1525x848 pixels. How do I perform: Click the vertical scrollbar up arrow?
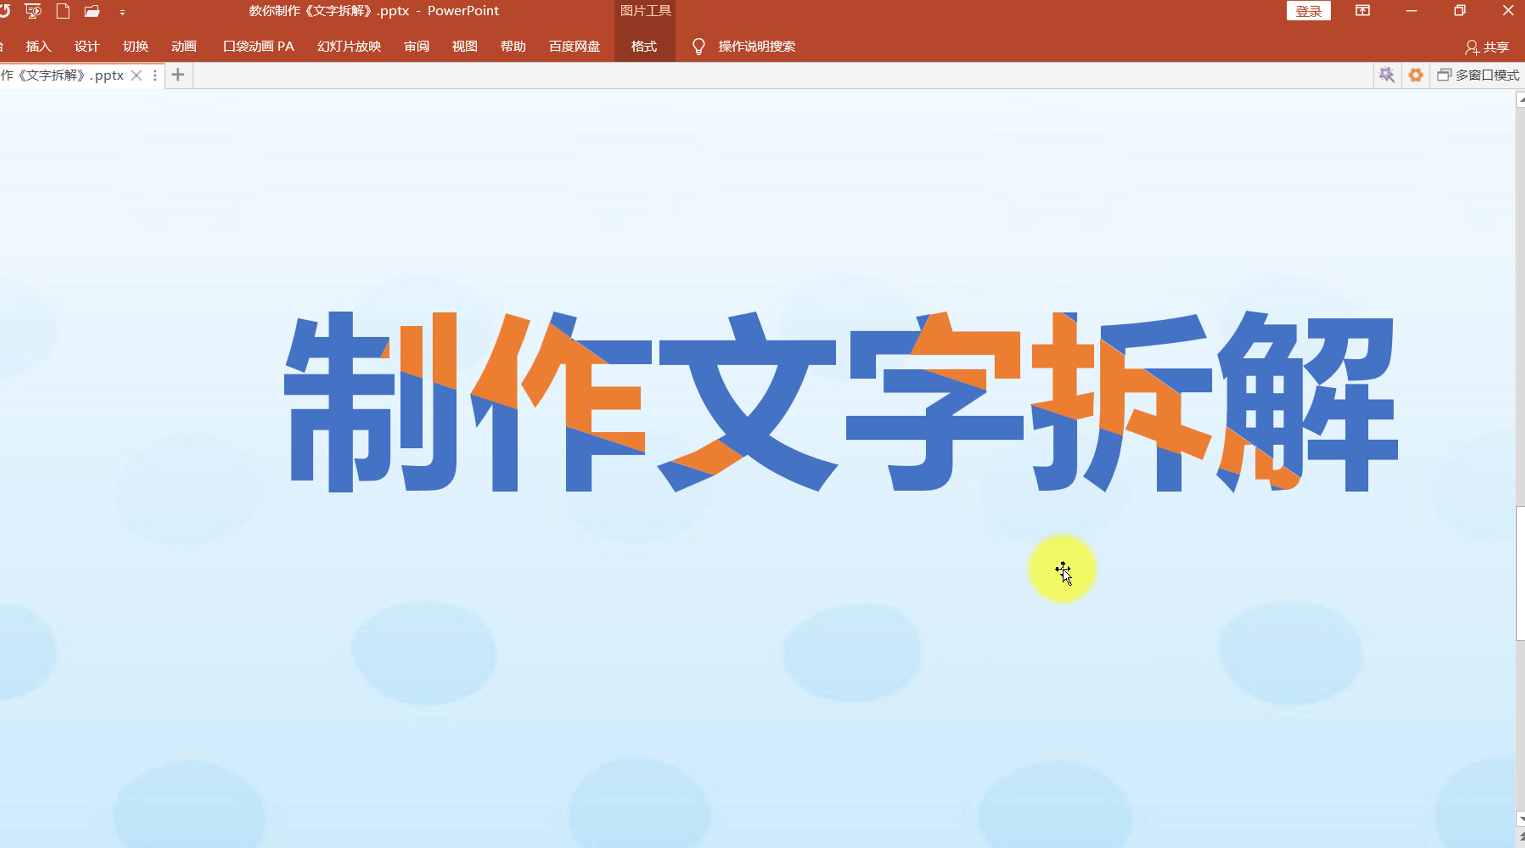1520,100
